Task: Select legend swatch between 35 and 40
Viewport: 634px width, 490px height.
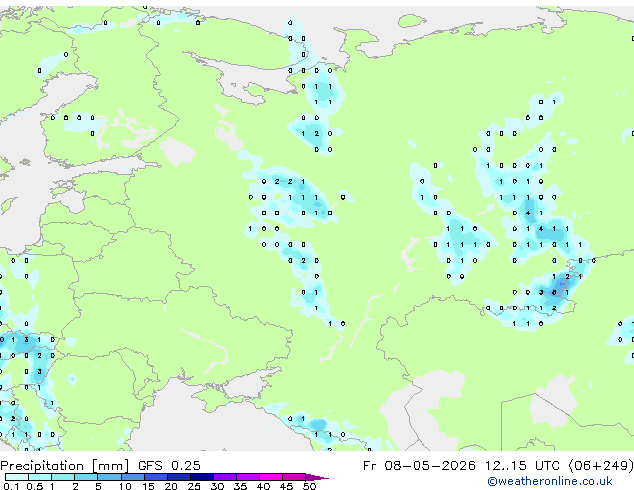Action: tap(248, 477)
